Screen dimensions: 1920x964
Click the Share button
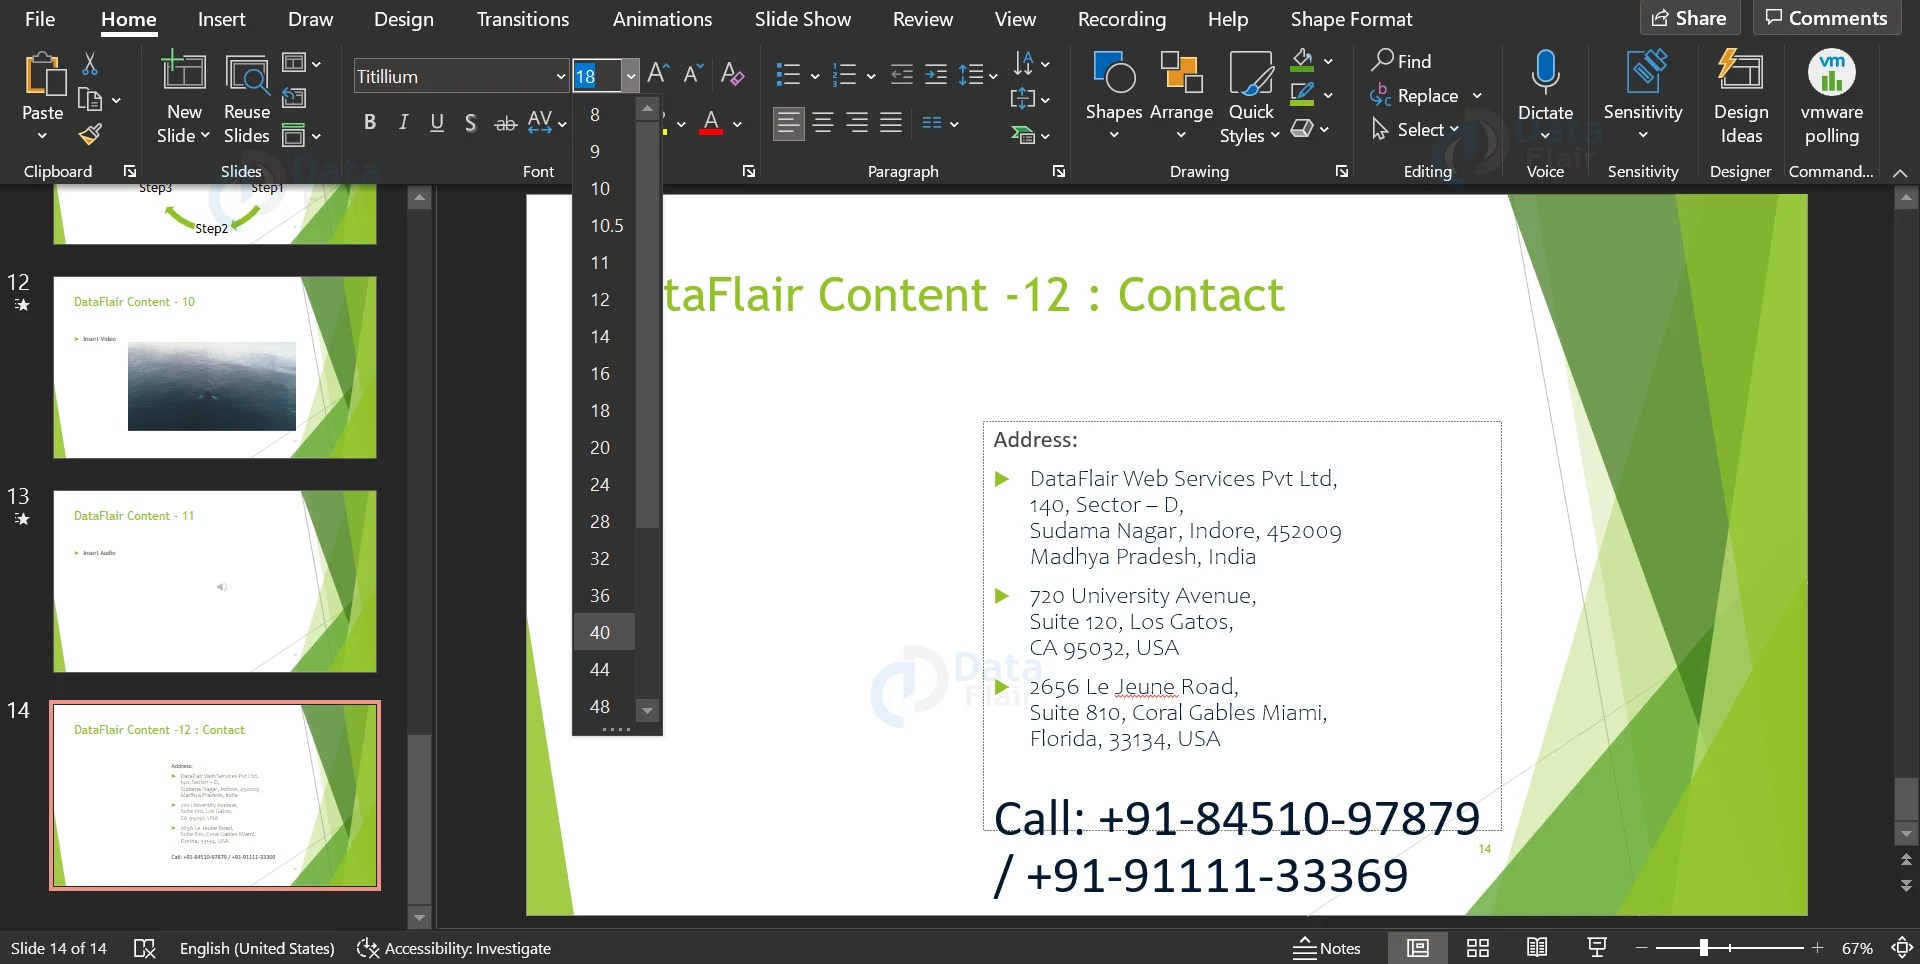(x=1689, y=17)
